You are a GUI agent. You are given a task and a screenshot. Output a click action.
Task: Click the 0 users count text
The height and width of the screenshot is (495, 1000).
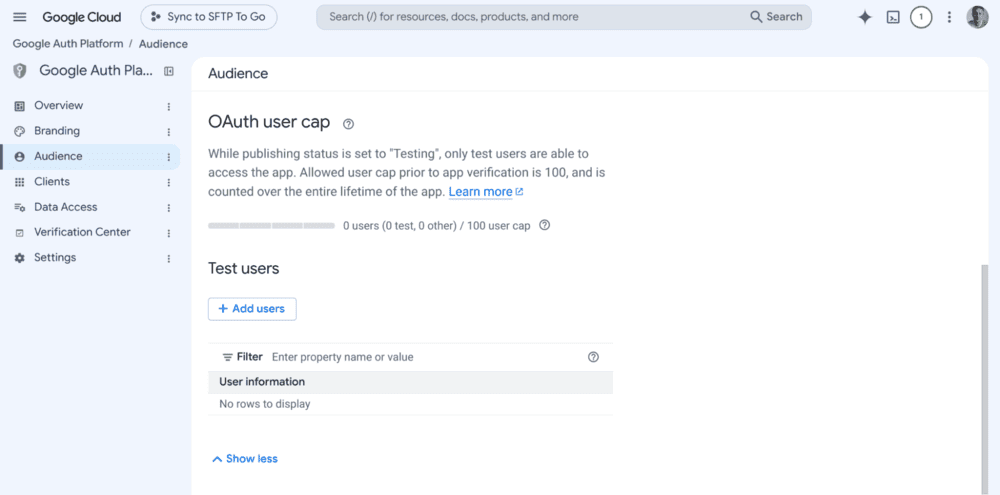coord(437,226)
